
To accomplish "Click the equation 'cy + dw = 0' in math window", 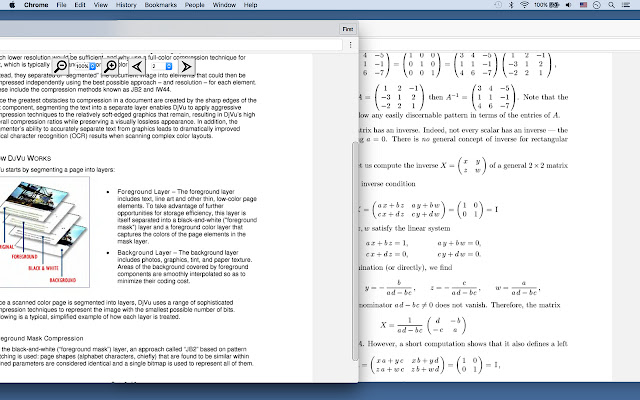I will (x=459, y=254).
